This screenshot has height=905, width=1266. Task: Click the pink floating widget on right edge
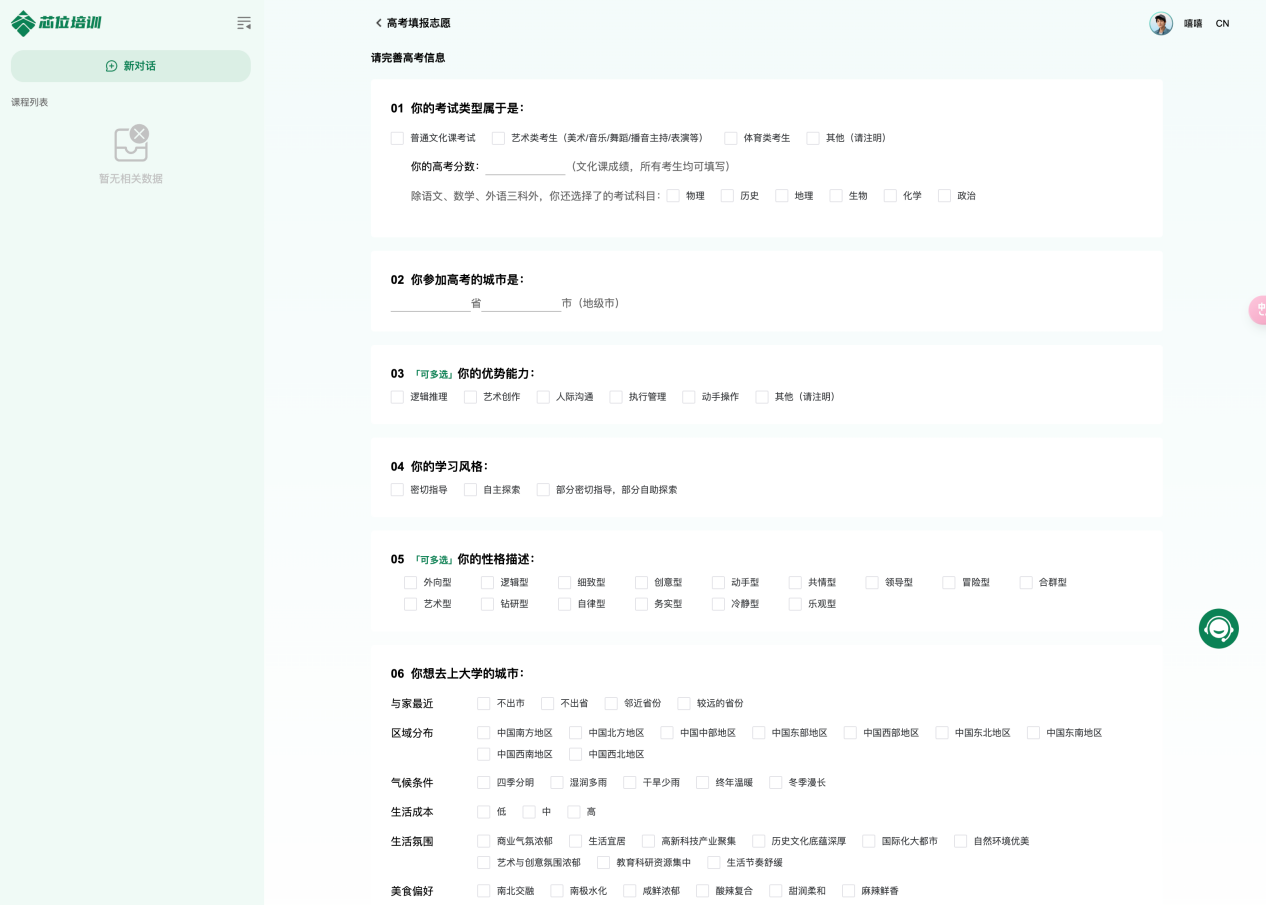(1258, 310)
